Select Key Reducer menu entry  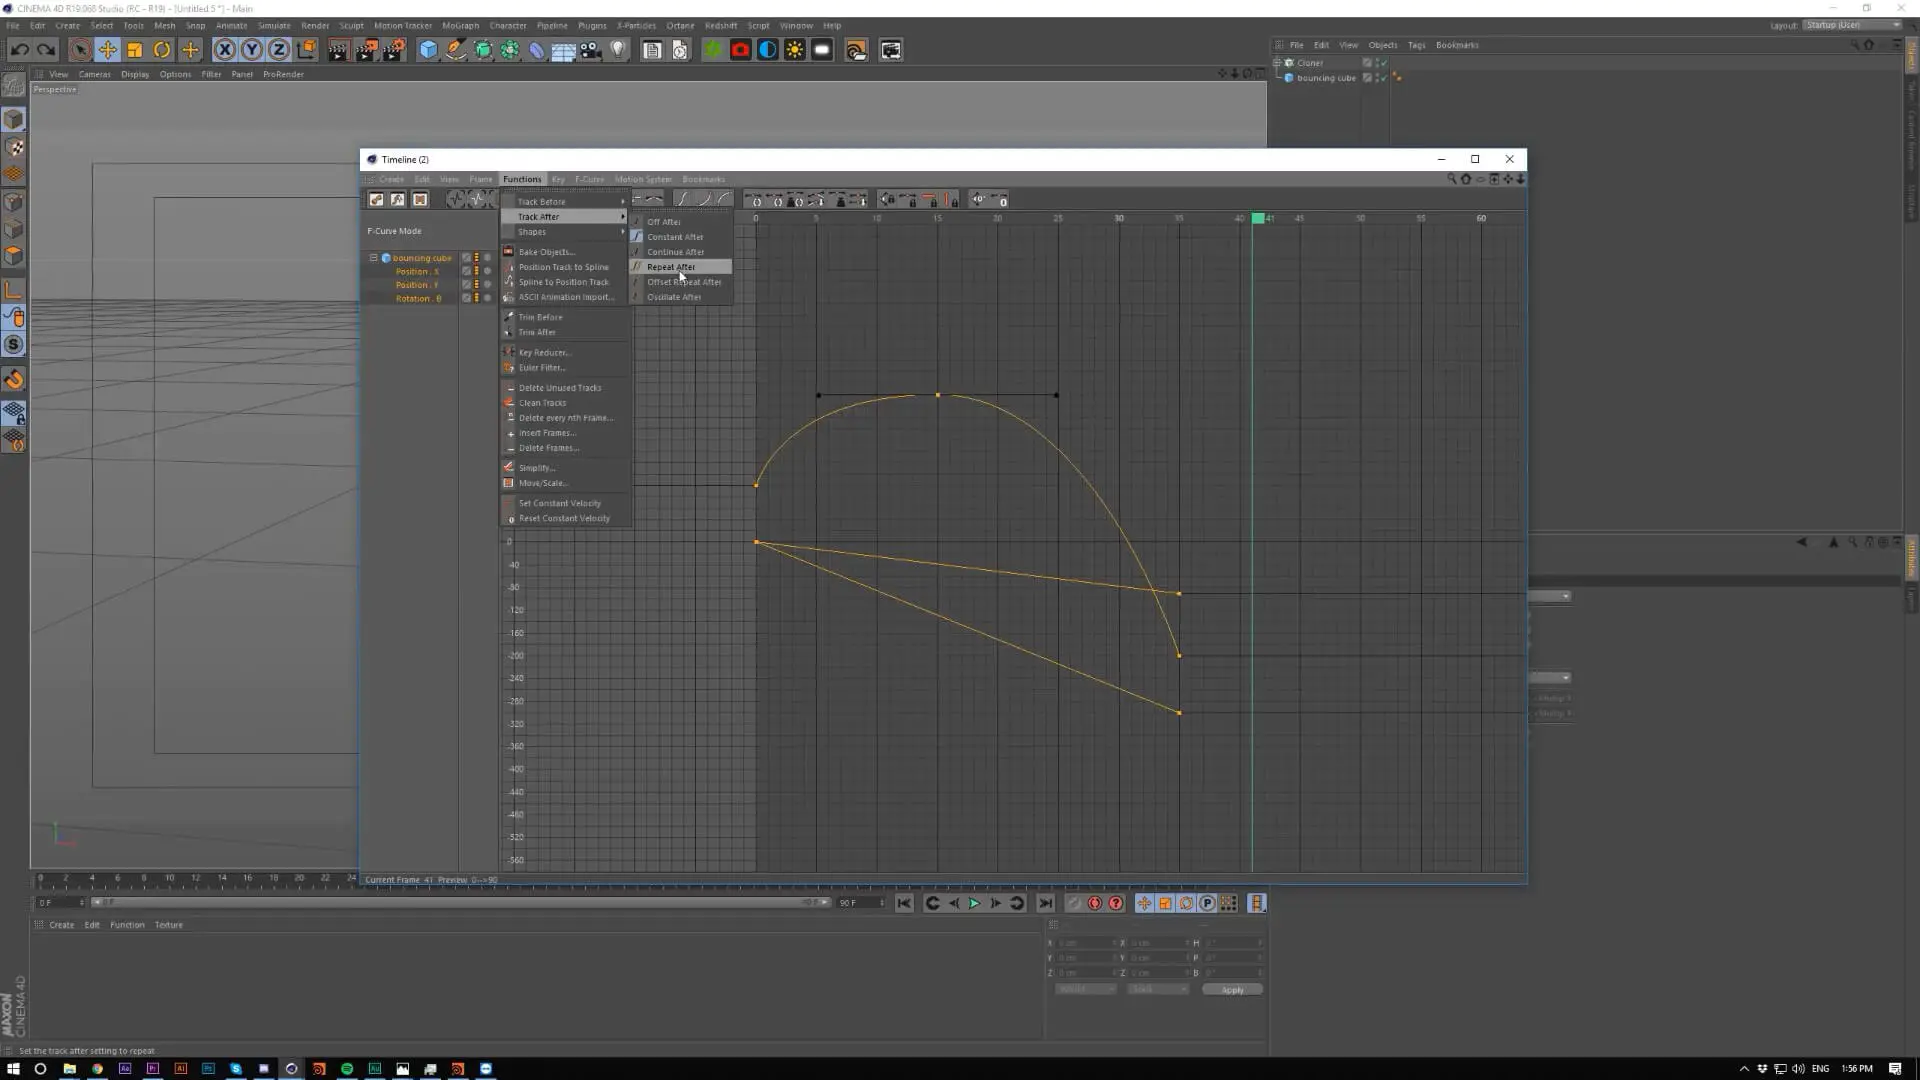(565, 352)
